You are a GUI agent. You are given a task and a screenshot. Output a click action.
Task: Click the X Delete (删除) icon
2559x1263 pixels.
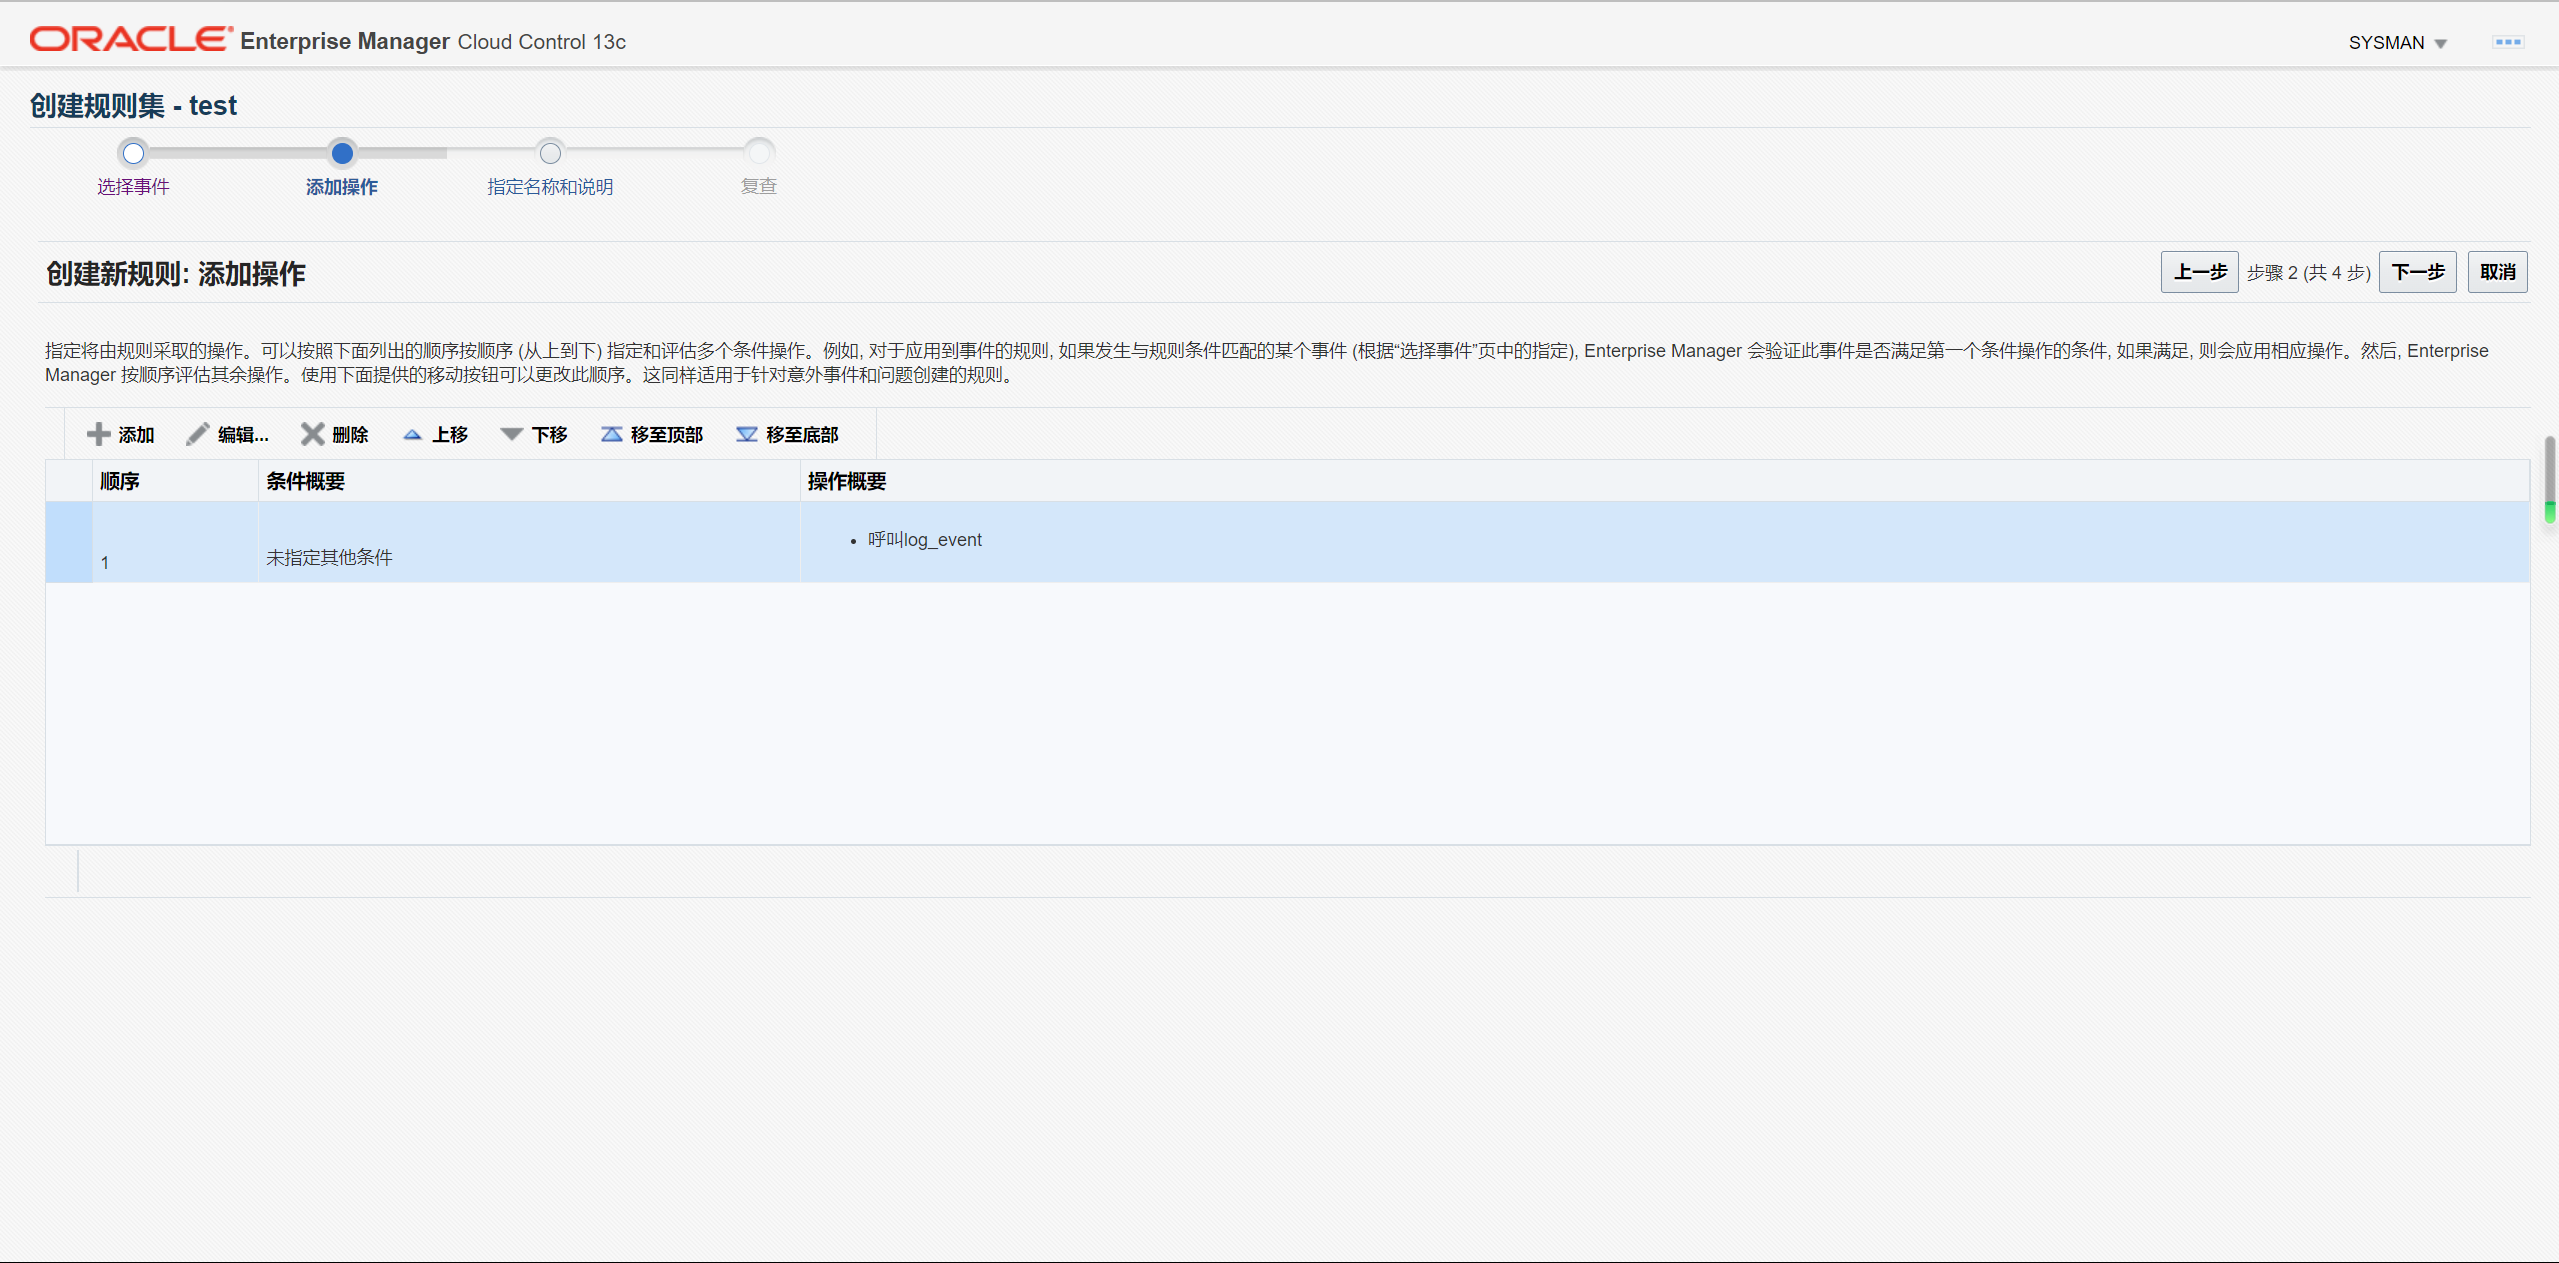pos(312,434)
